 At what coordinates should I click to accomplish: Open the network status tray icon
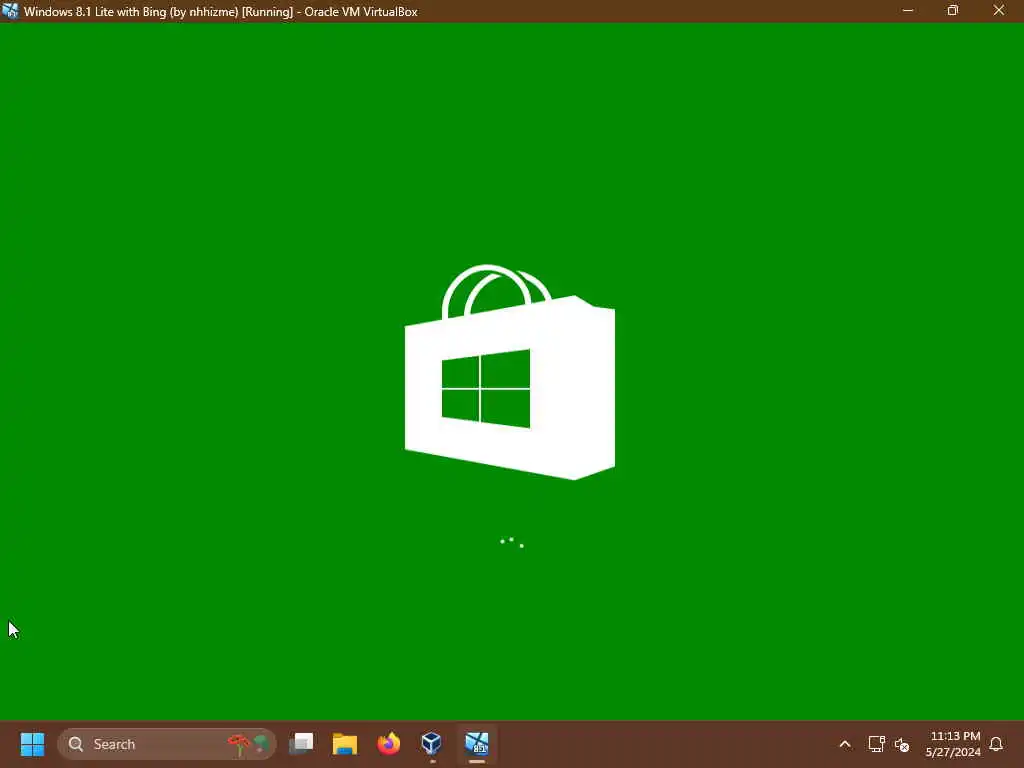click(x=876, y=744)
